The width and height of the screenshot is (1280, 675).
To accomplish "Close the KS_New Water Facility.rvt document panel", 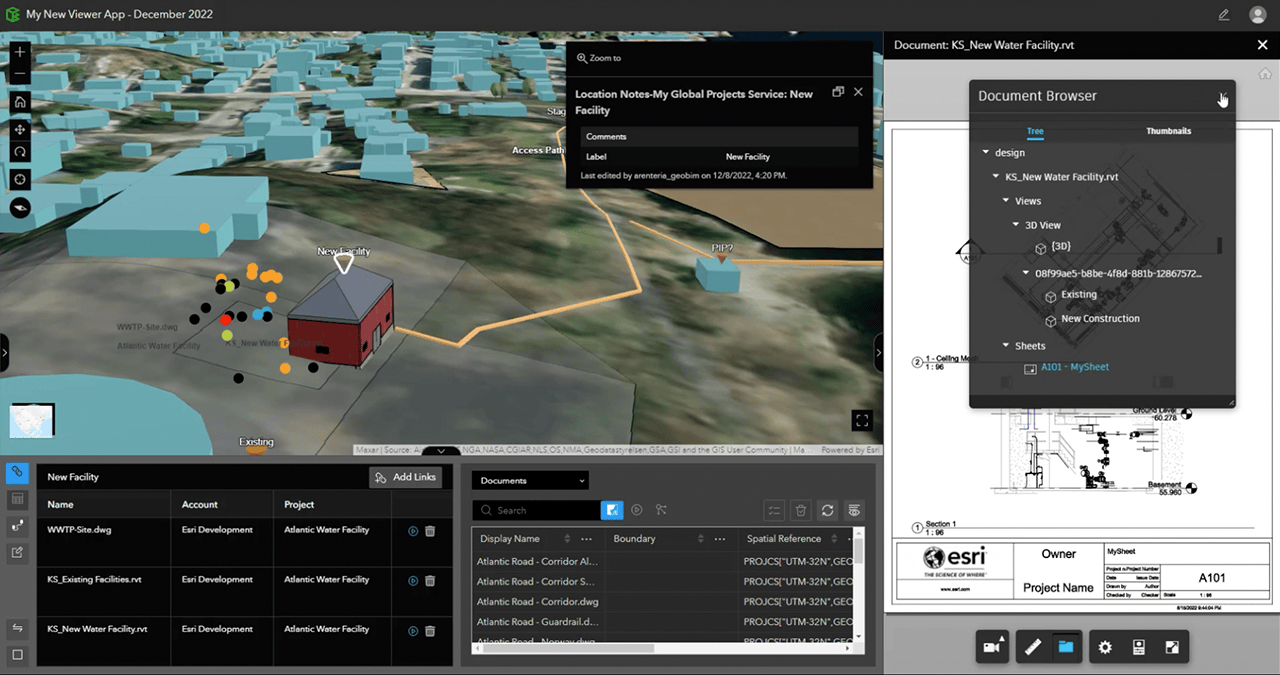I will coord(1262,45).
